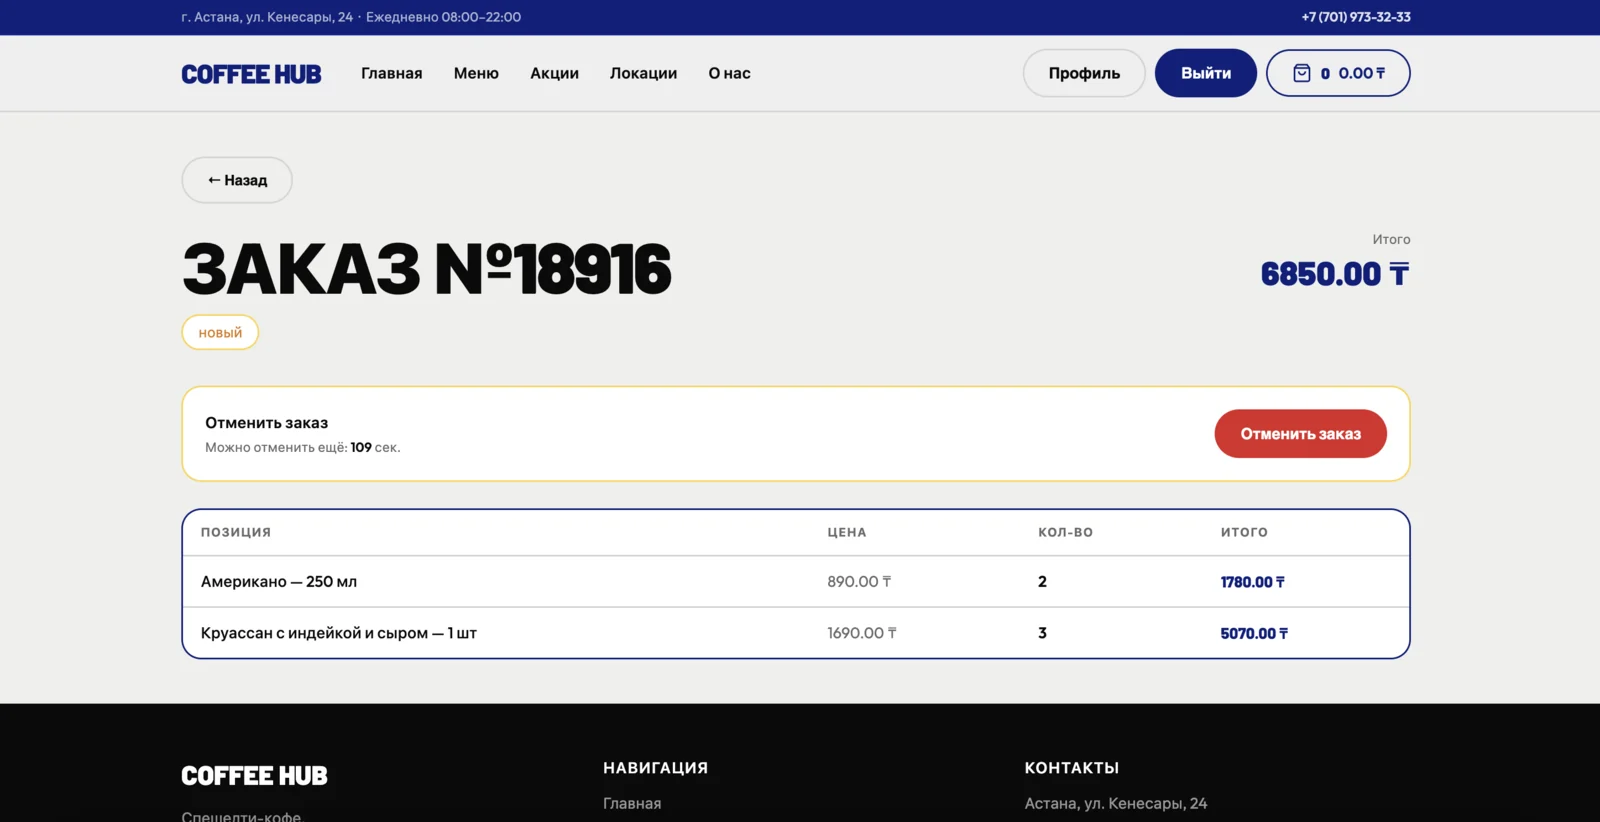Click the footer COFFEE HUB logo
The width and height of the screenshot is (1600, 822).
click(x=254, y=776)
